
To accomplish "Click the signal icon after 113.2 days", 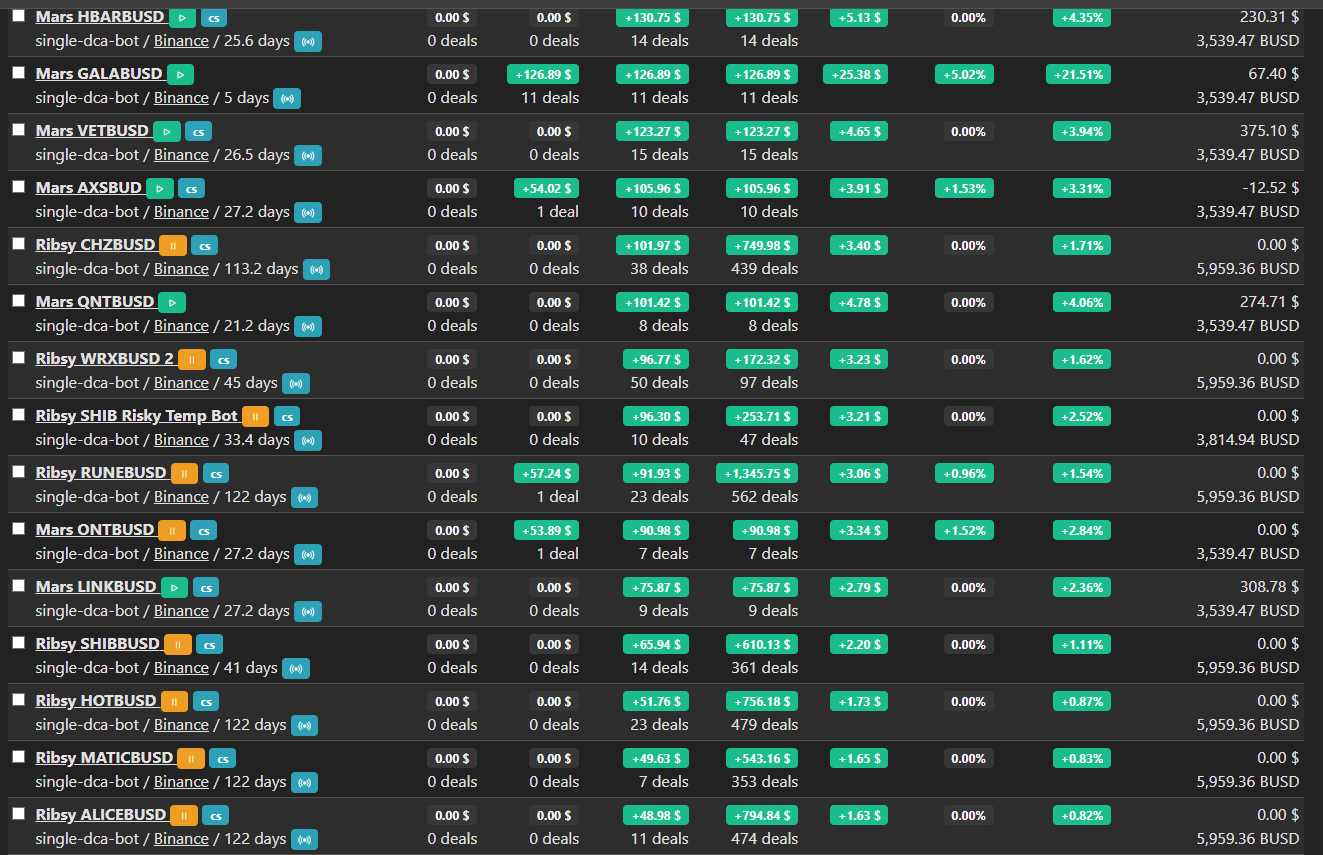I will 317,269.
